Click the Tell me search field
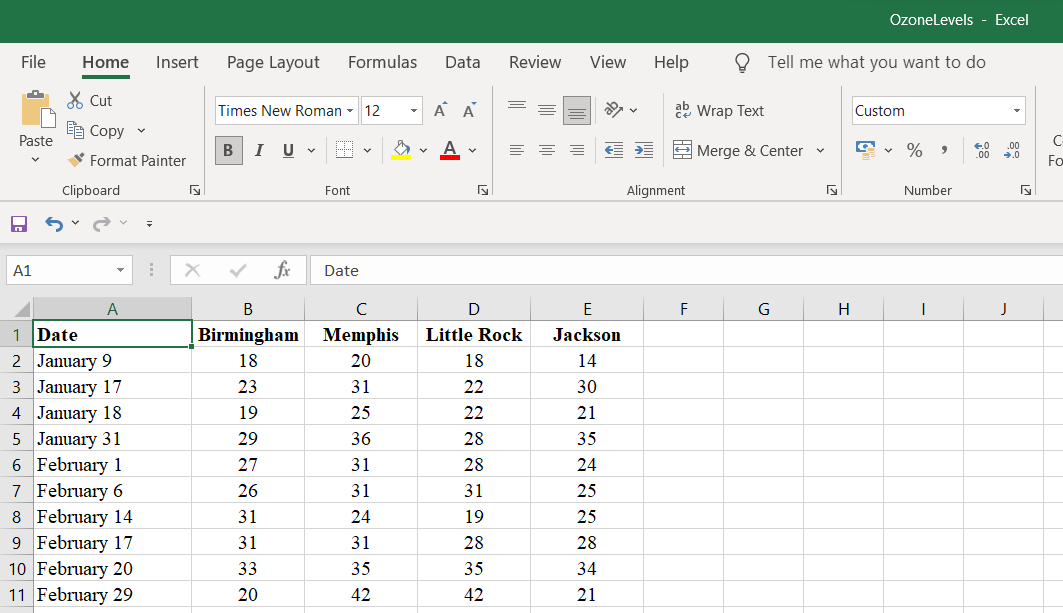The height and width of the screenshot is (613, 1063). click(x=877, y=62)
